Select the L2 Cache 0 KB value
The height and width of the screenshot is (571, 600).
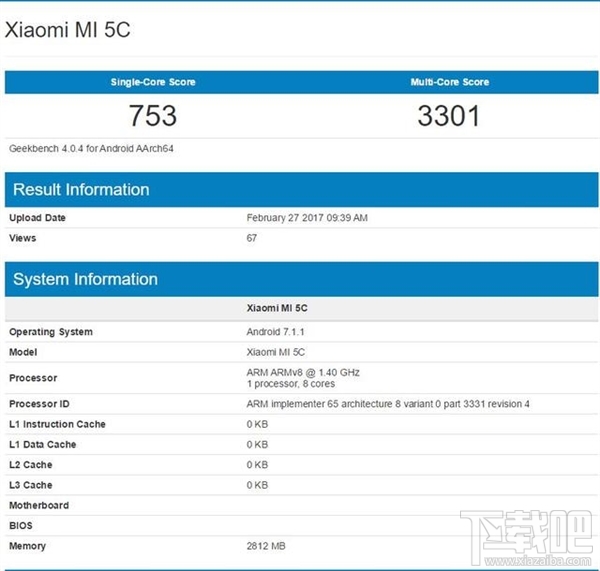click(x=257, y=465)
